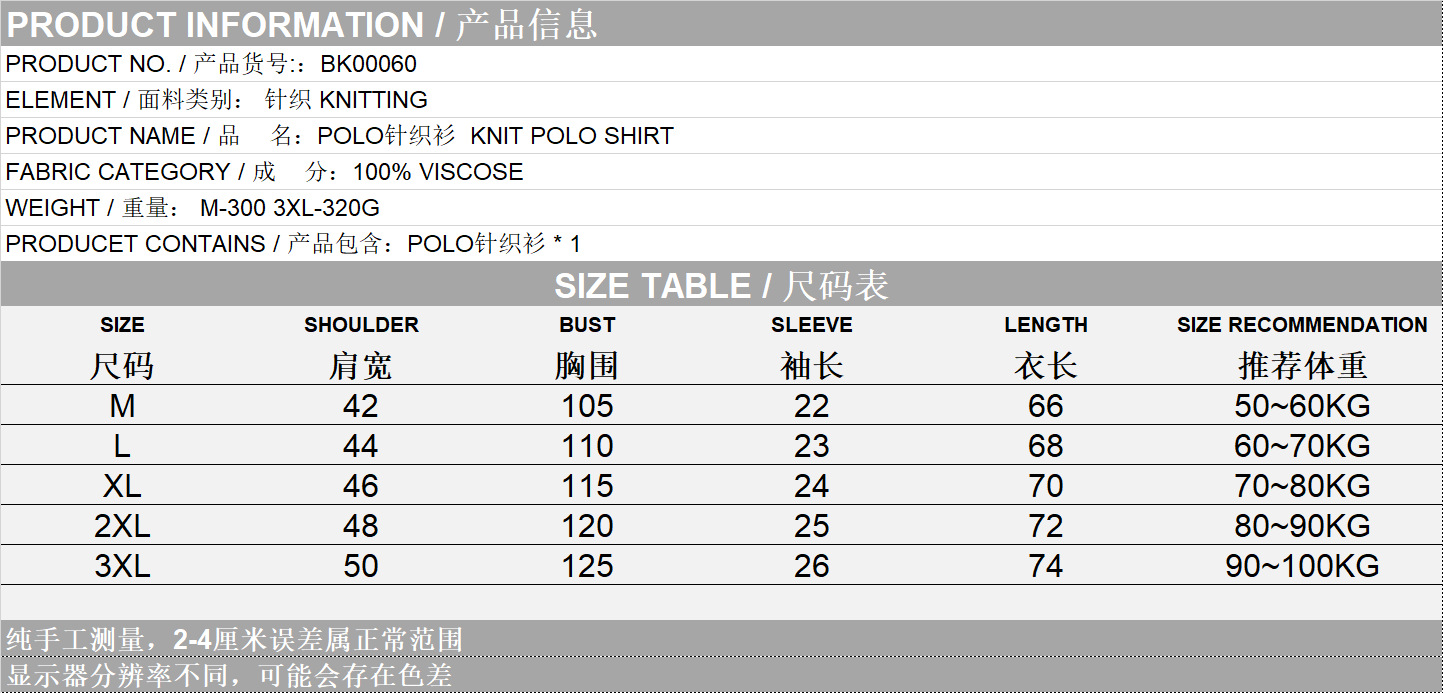Select the XL size cell
The width and height of the screenshot is (1443, 693).
tap(122, 486)
